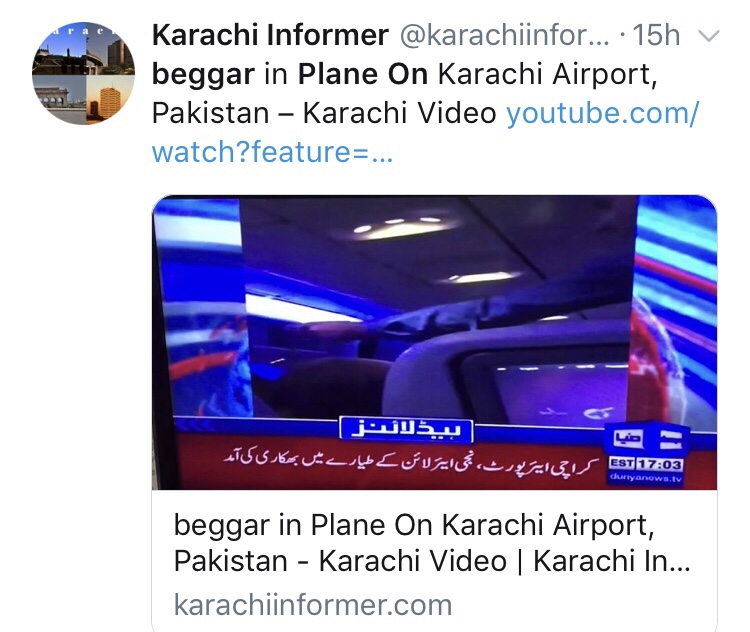The width and height of the screenshot is (750, 632).
Task: Click the Dunya News channel logo
Action: tap(647, 438)
